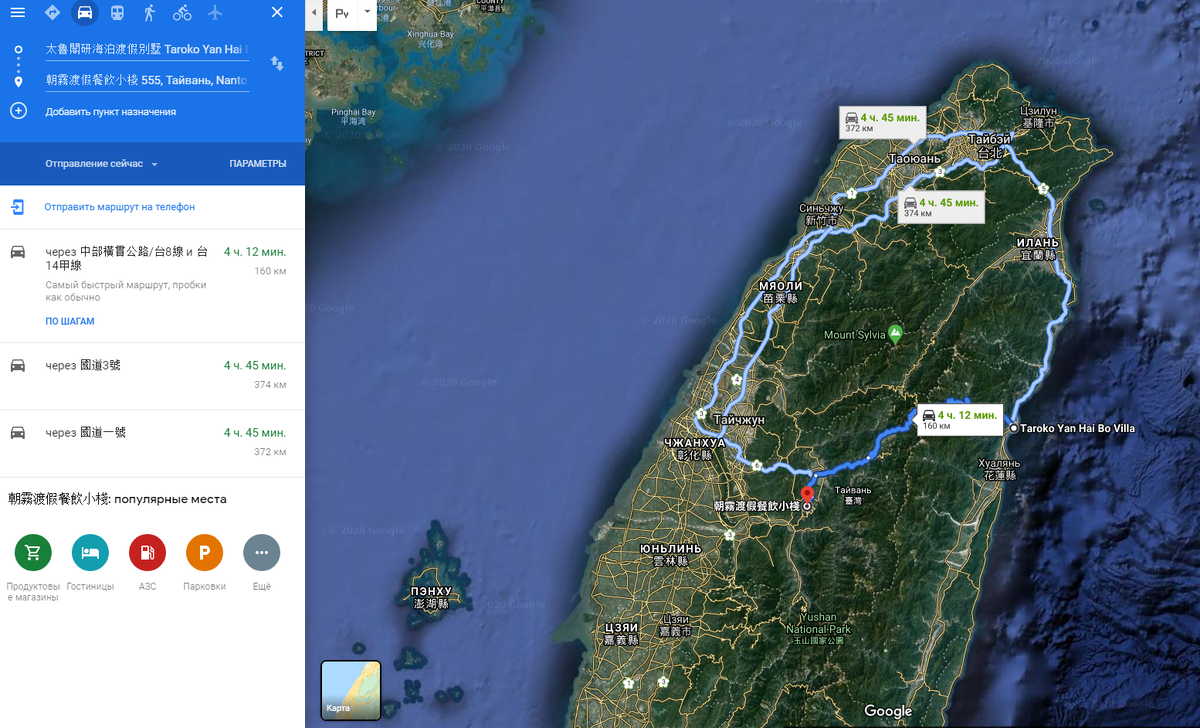This screenshot has width=1200, height=728.
Task: Click 'Добавить пункт назначения' text
Action: tap(111, 112)
